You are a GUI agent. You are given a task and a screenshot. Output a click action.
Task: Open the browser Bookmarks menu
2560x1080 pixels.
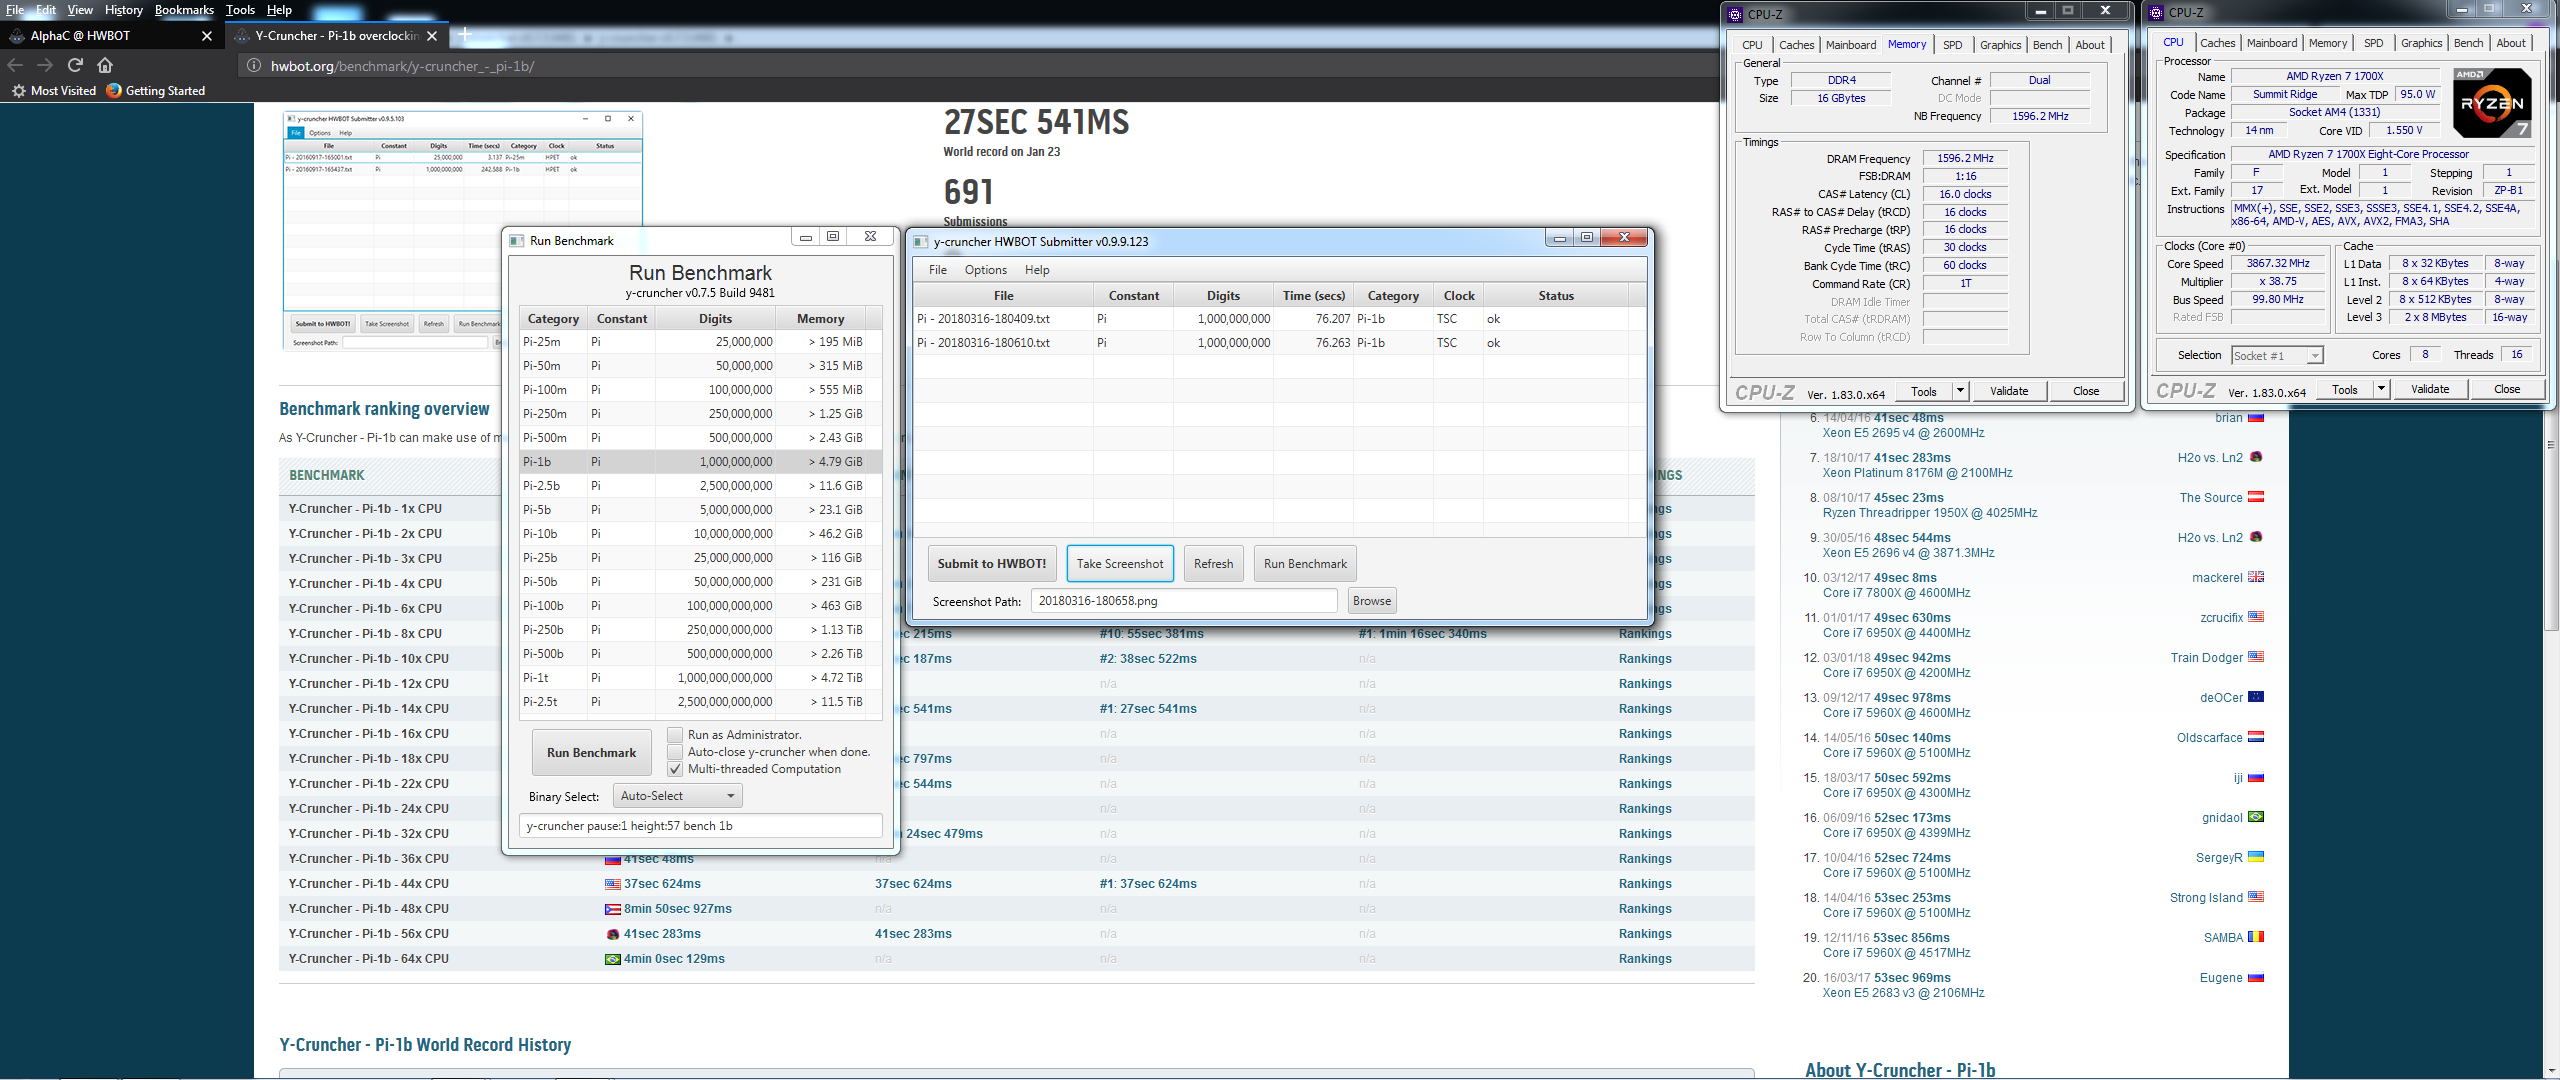click(x=184, y=10)
